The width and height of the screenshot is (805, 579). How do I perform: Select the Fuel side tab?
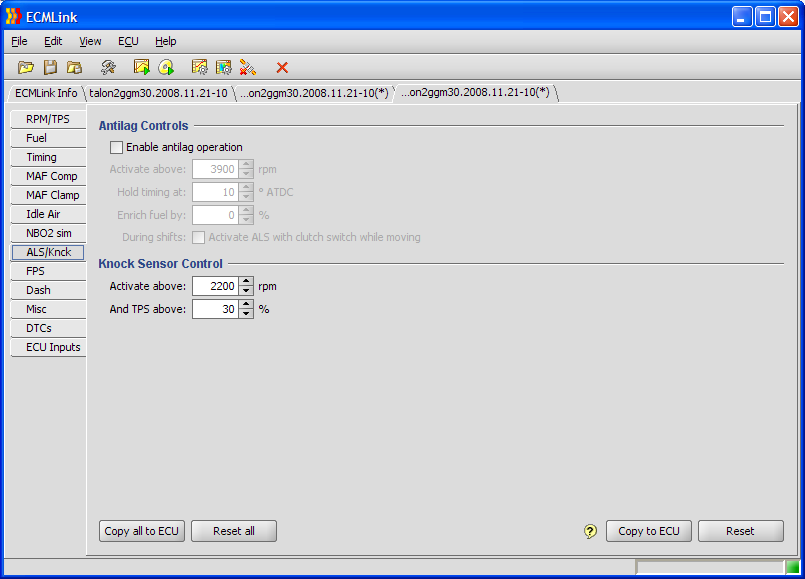tap(37, 138)
